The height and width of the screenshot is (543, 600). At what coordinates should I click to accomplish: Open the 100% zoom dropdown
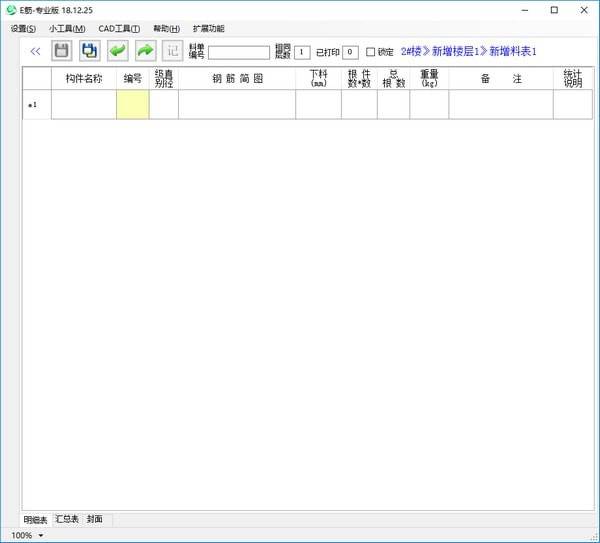pos(40,536)
